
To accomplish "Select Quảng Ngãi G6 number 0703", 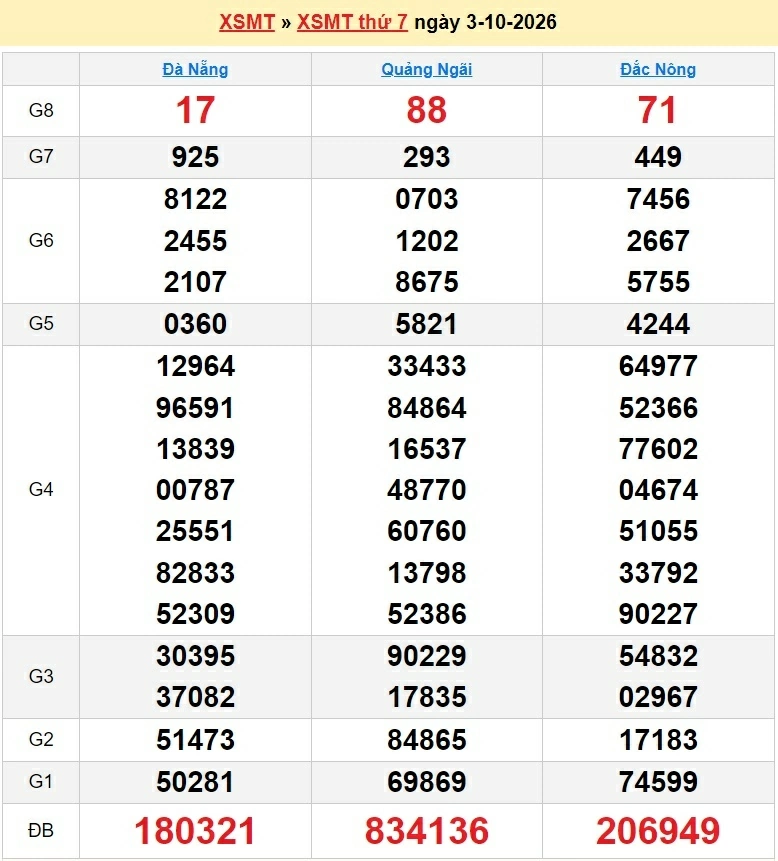I will click(427, 199).
